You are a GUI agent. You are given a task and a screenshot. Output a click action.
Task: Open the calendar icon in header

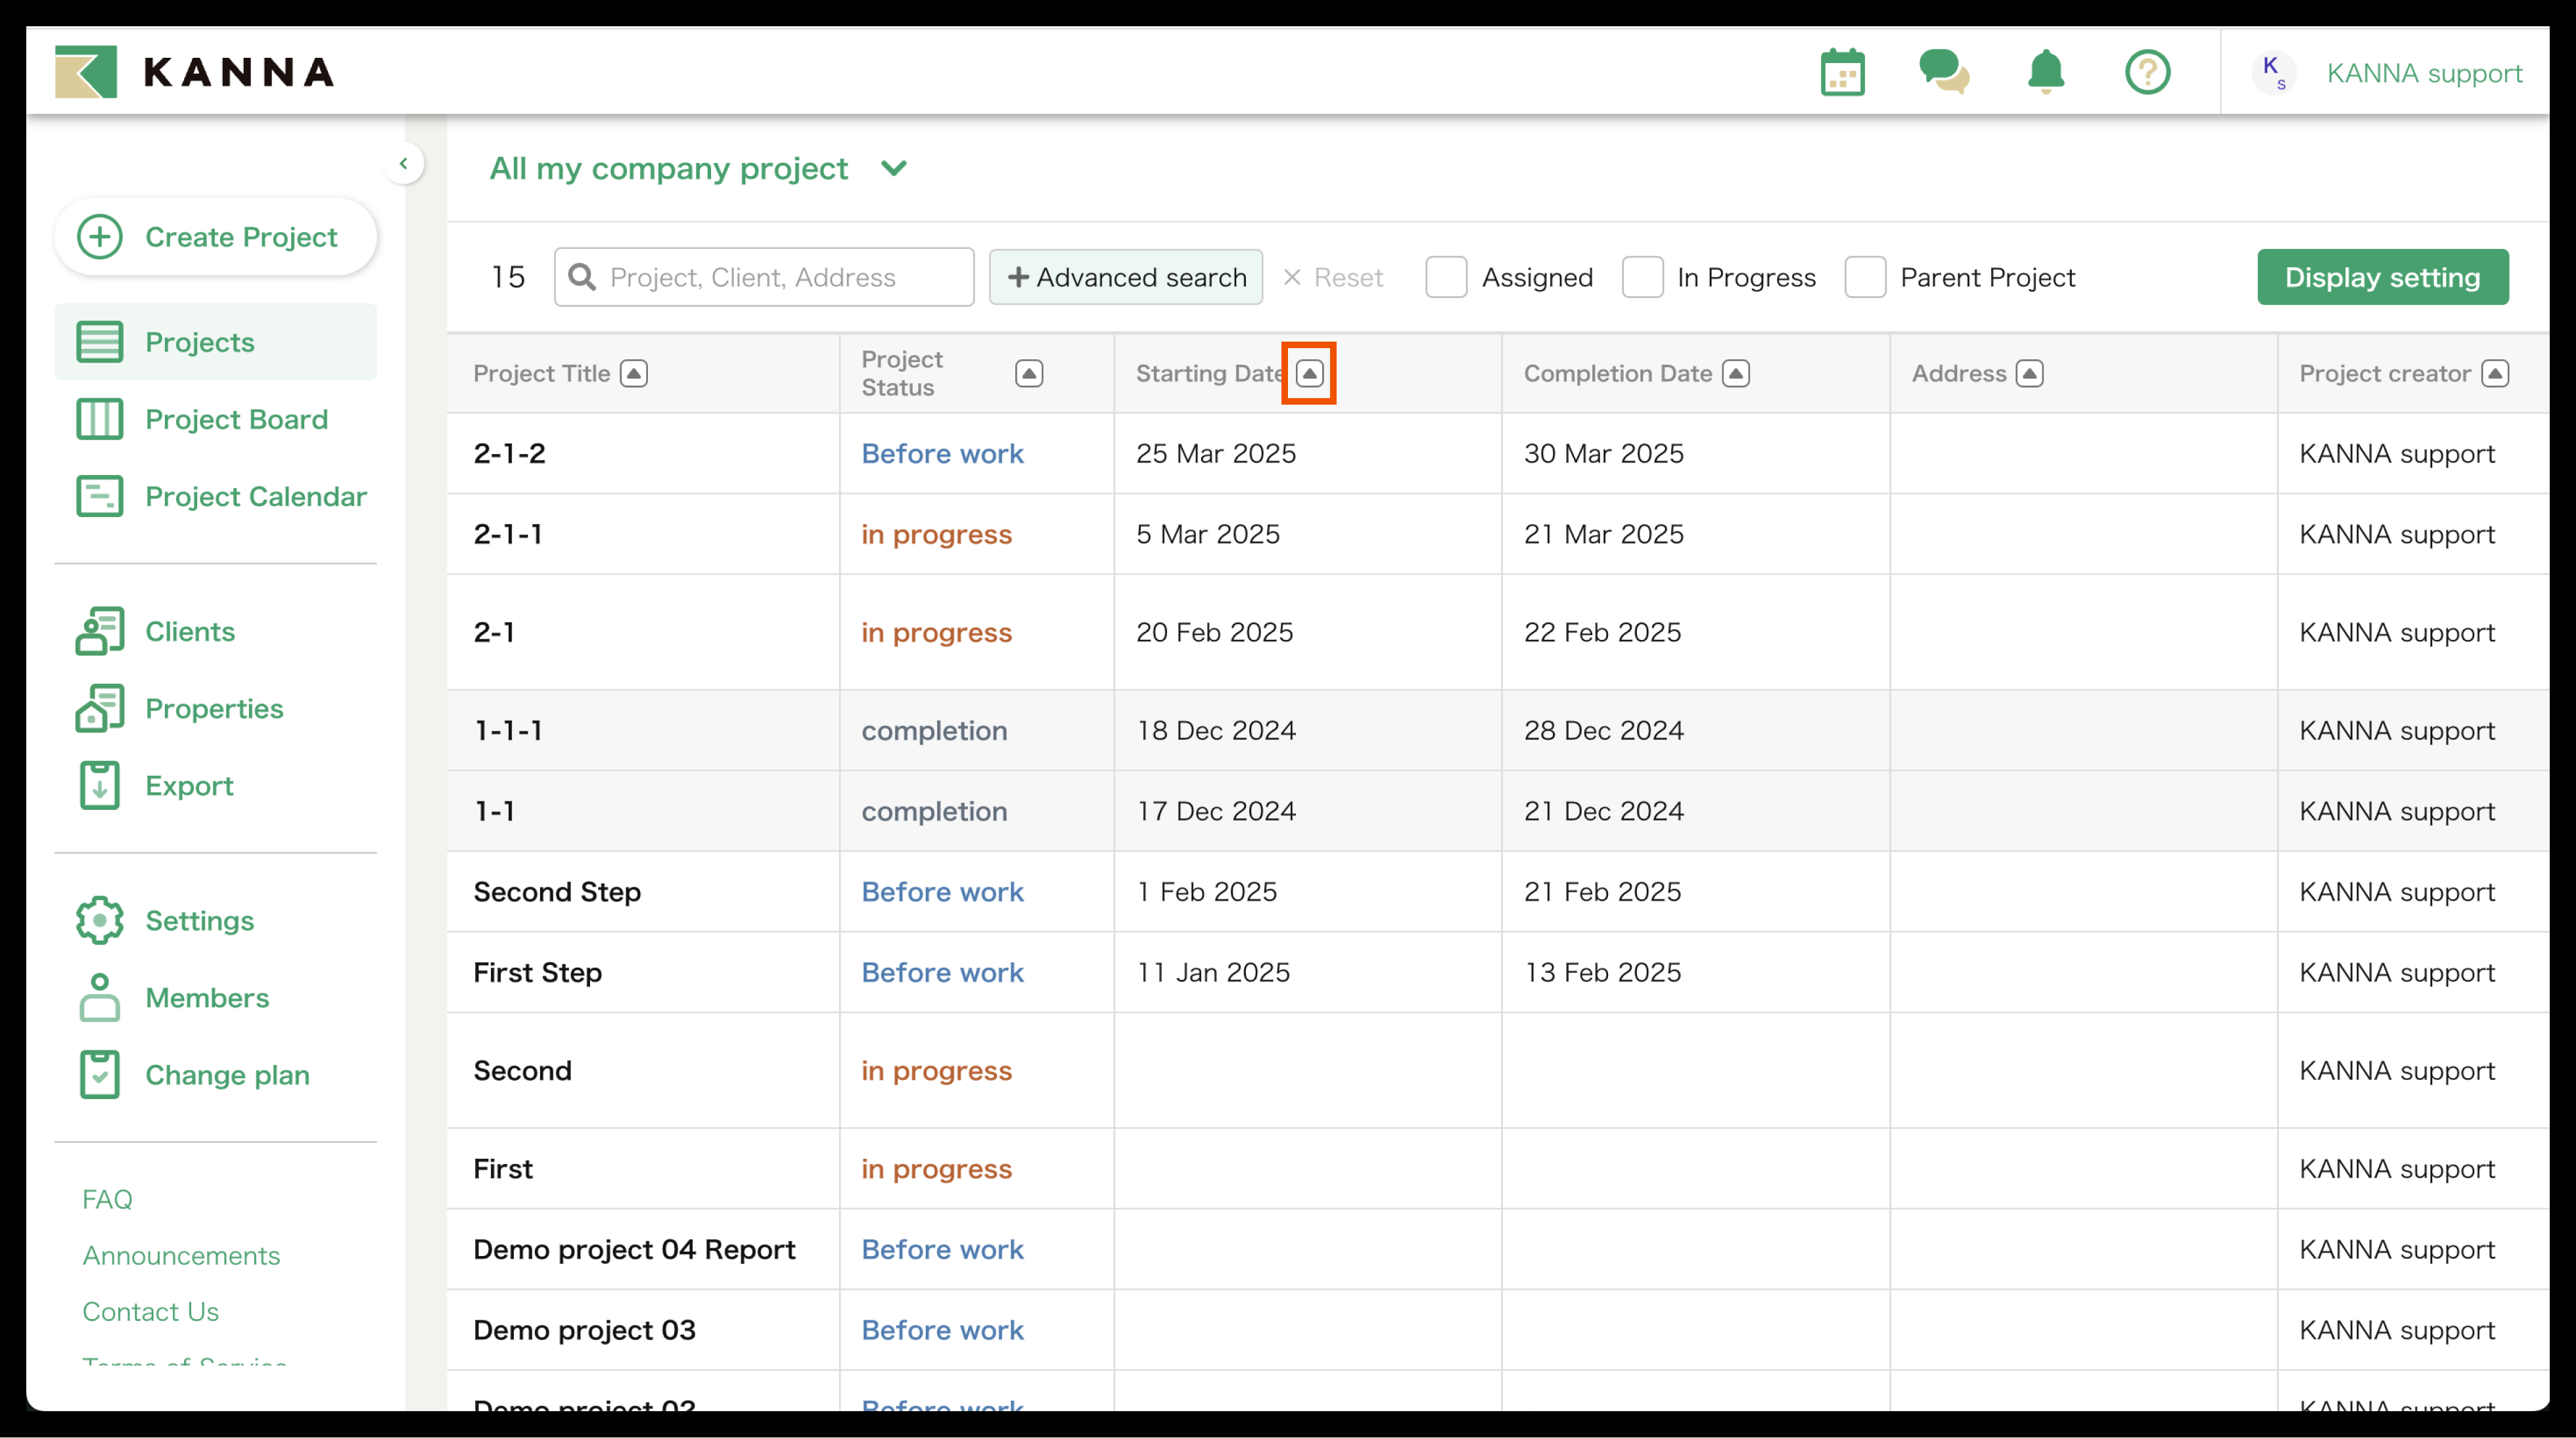click(1842, 72)
